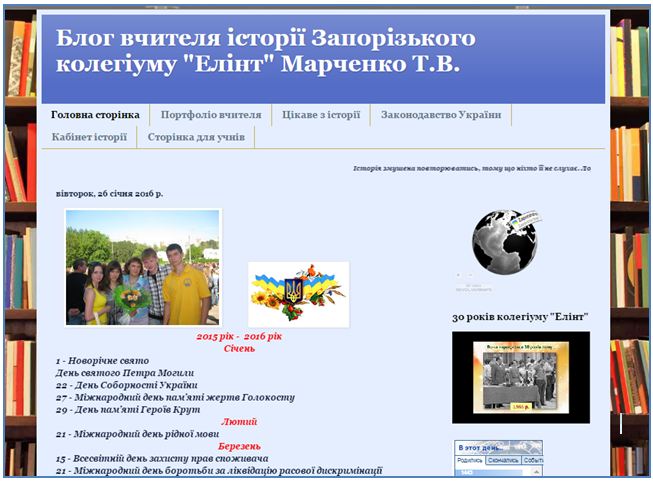Screen dimensions: 653x482
Task: Click the Ukrainian coat of arms image
Action: pyautogui.click(x=298, y=292)
